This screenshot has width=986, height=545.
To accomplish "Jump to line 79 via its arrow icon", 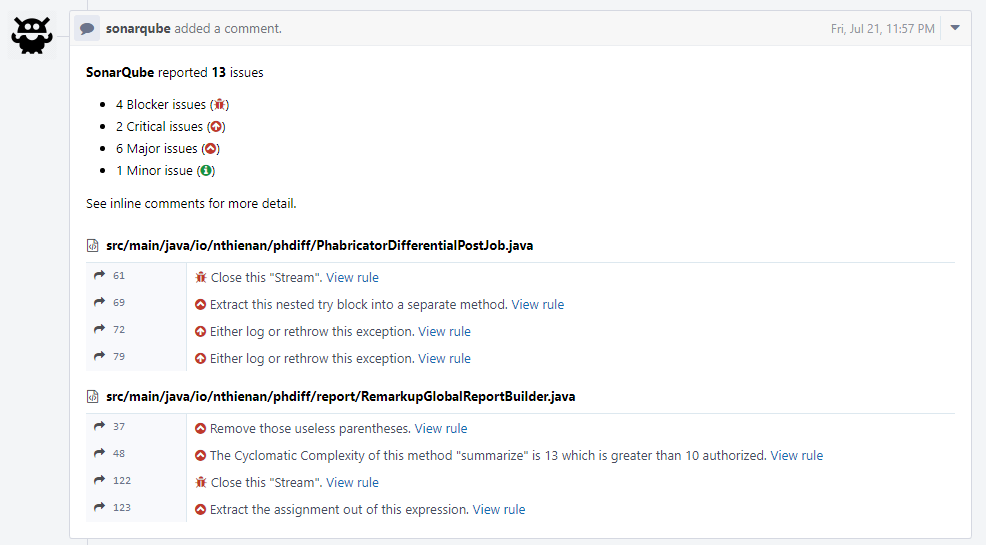I will click(99, 356).
